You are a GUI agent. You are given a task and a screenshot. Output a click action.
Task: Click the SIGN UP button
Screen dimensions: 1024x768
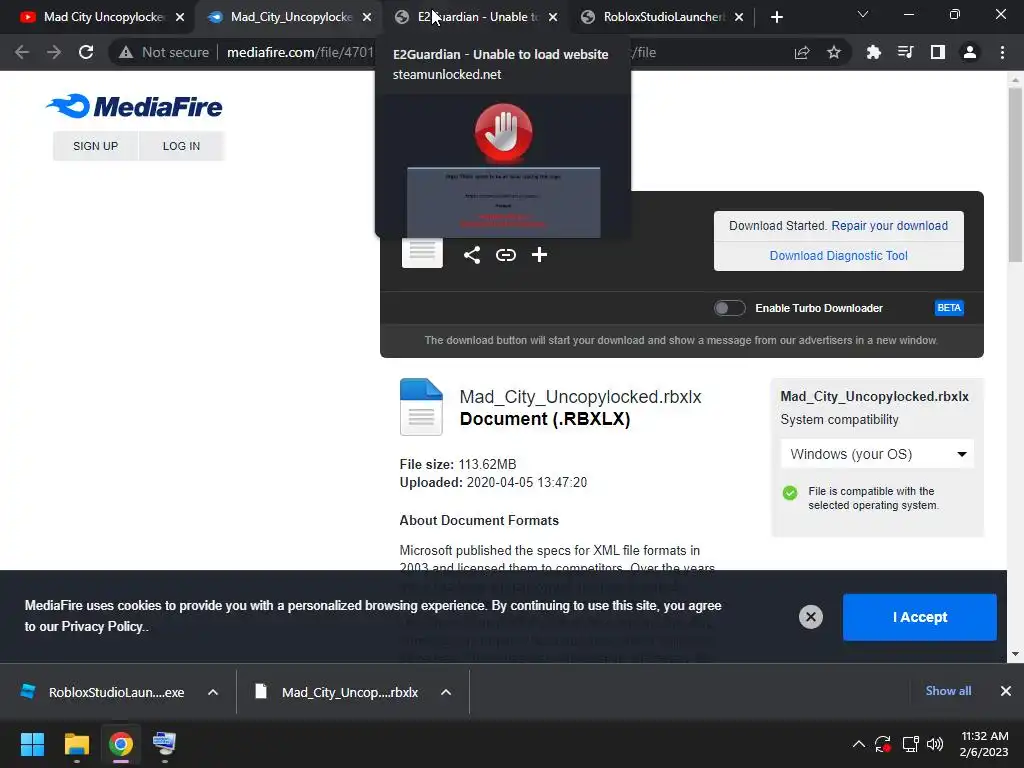95,146
